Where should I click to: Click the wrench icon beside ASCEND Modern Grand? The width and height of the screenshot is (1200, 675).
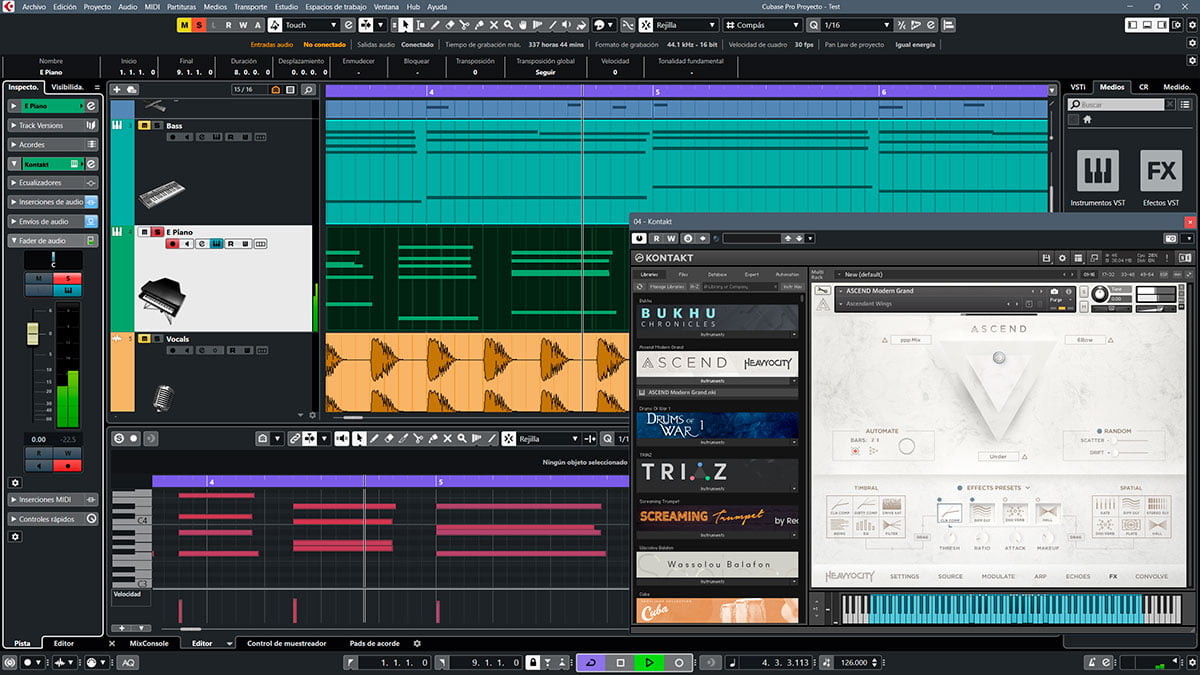[x=823, y=291]
